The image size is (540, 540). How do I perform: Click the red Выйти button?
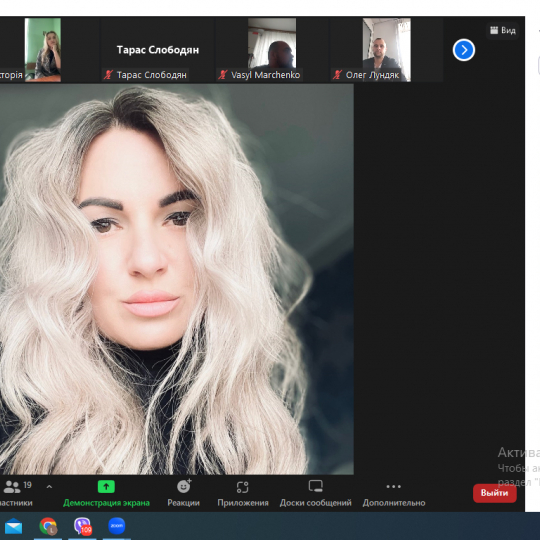tap(495, 493)
